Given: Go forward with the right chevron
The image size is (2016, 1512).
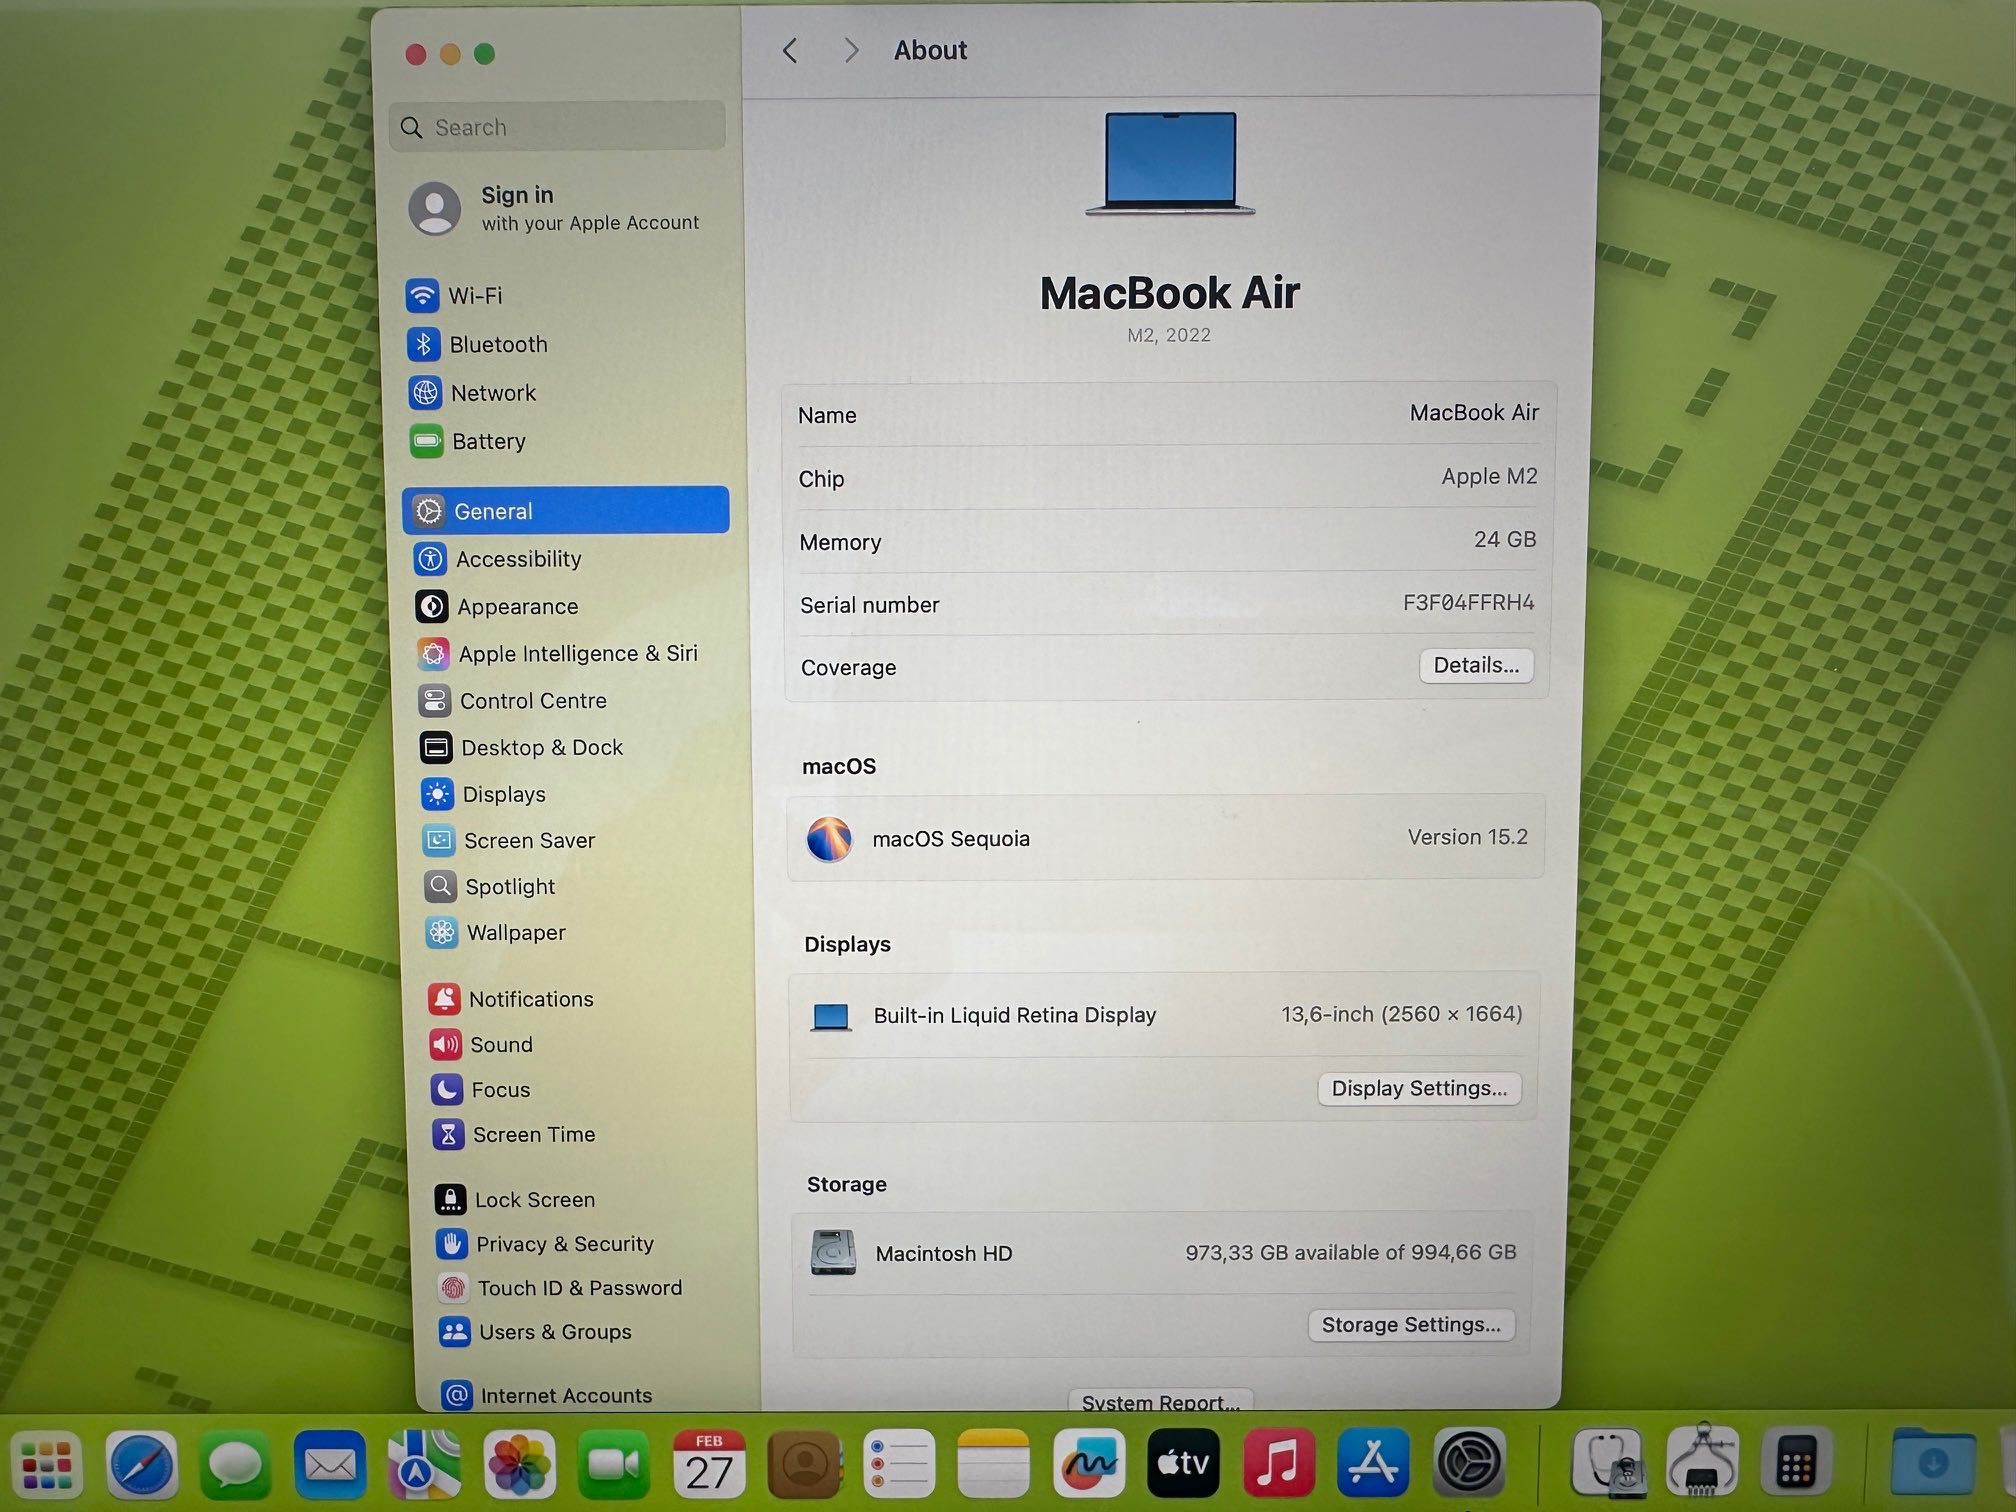Looking at the screenshot, I should coord(850,51).
